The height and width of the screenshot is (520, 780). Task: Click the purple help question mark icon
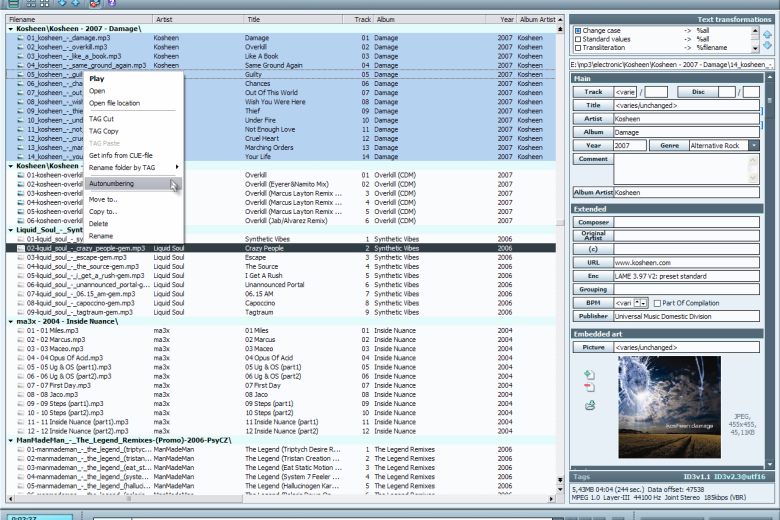coord(112,3)
